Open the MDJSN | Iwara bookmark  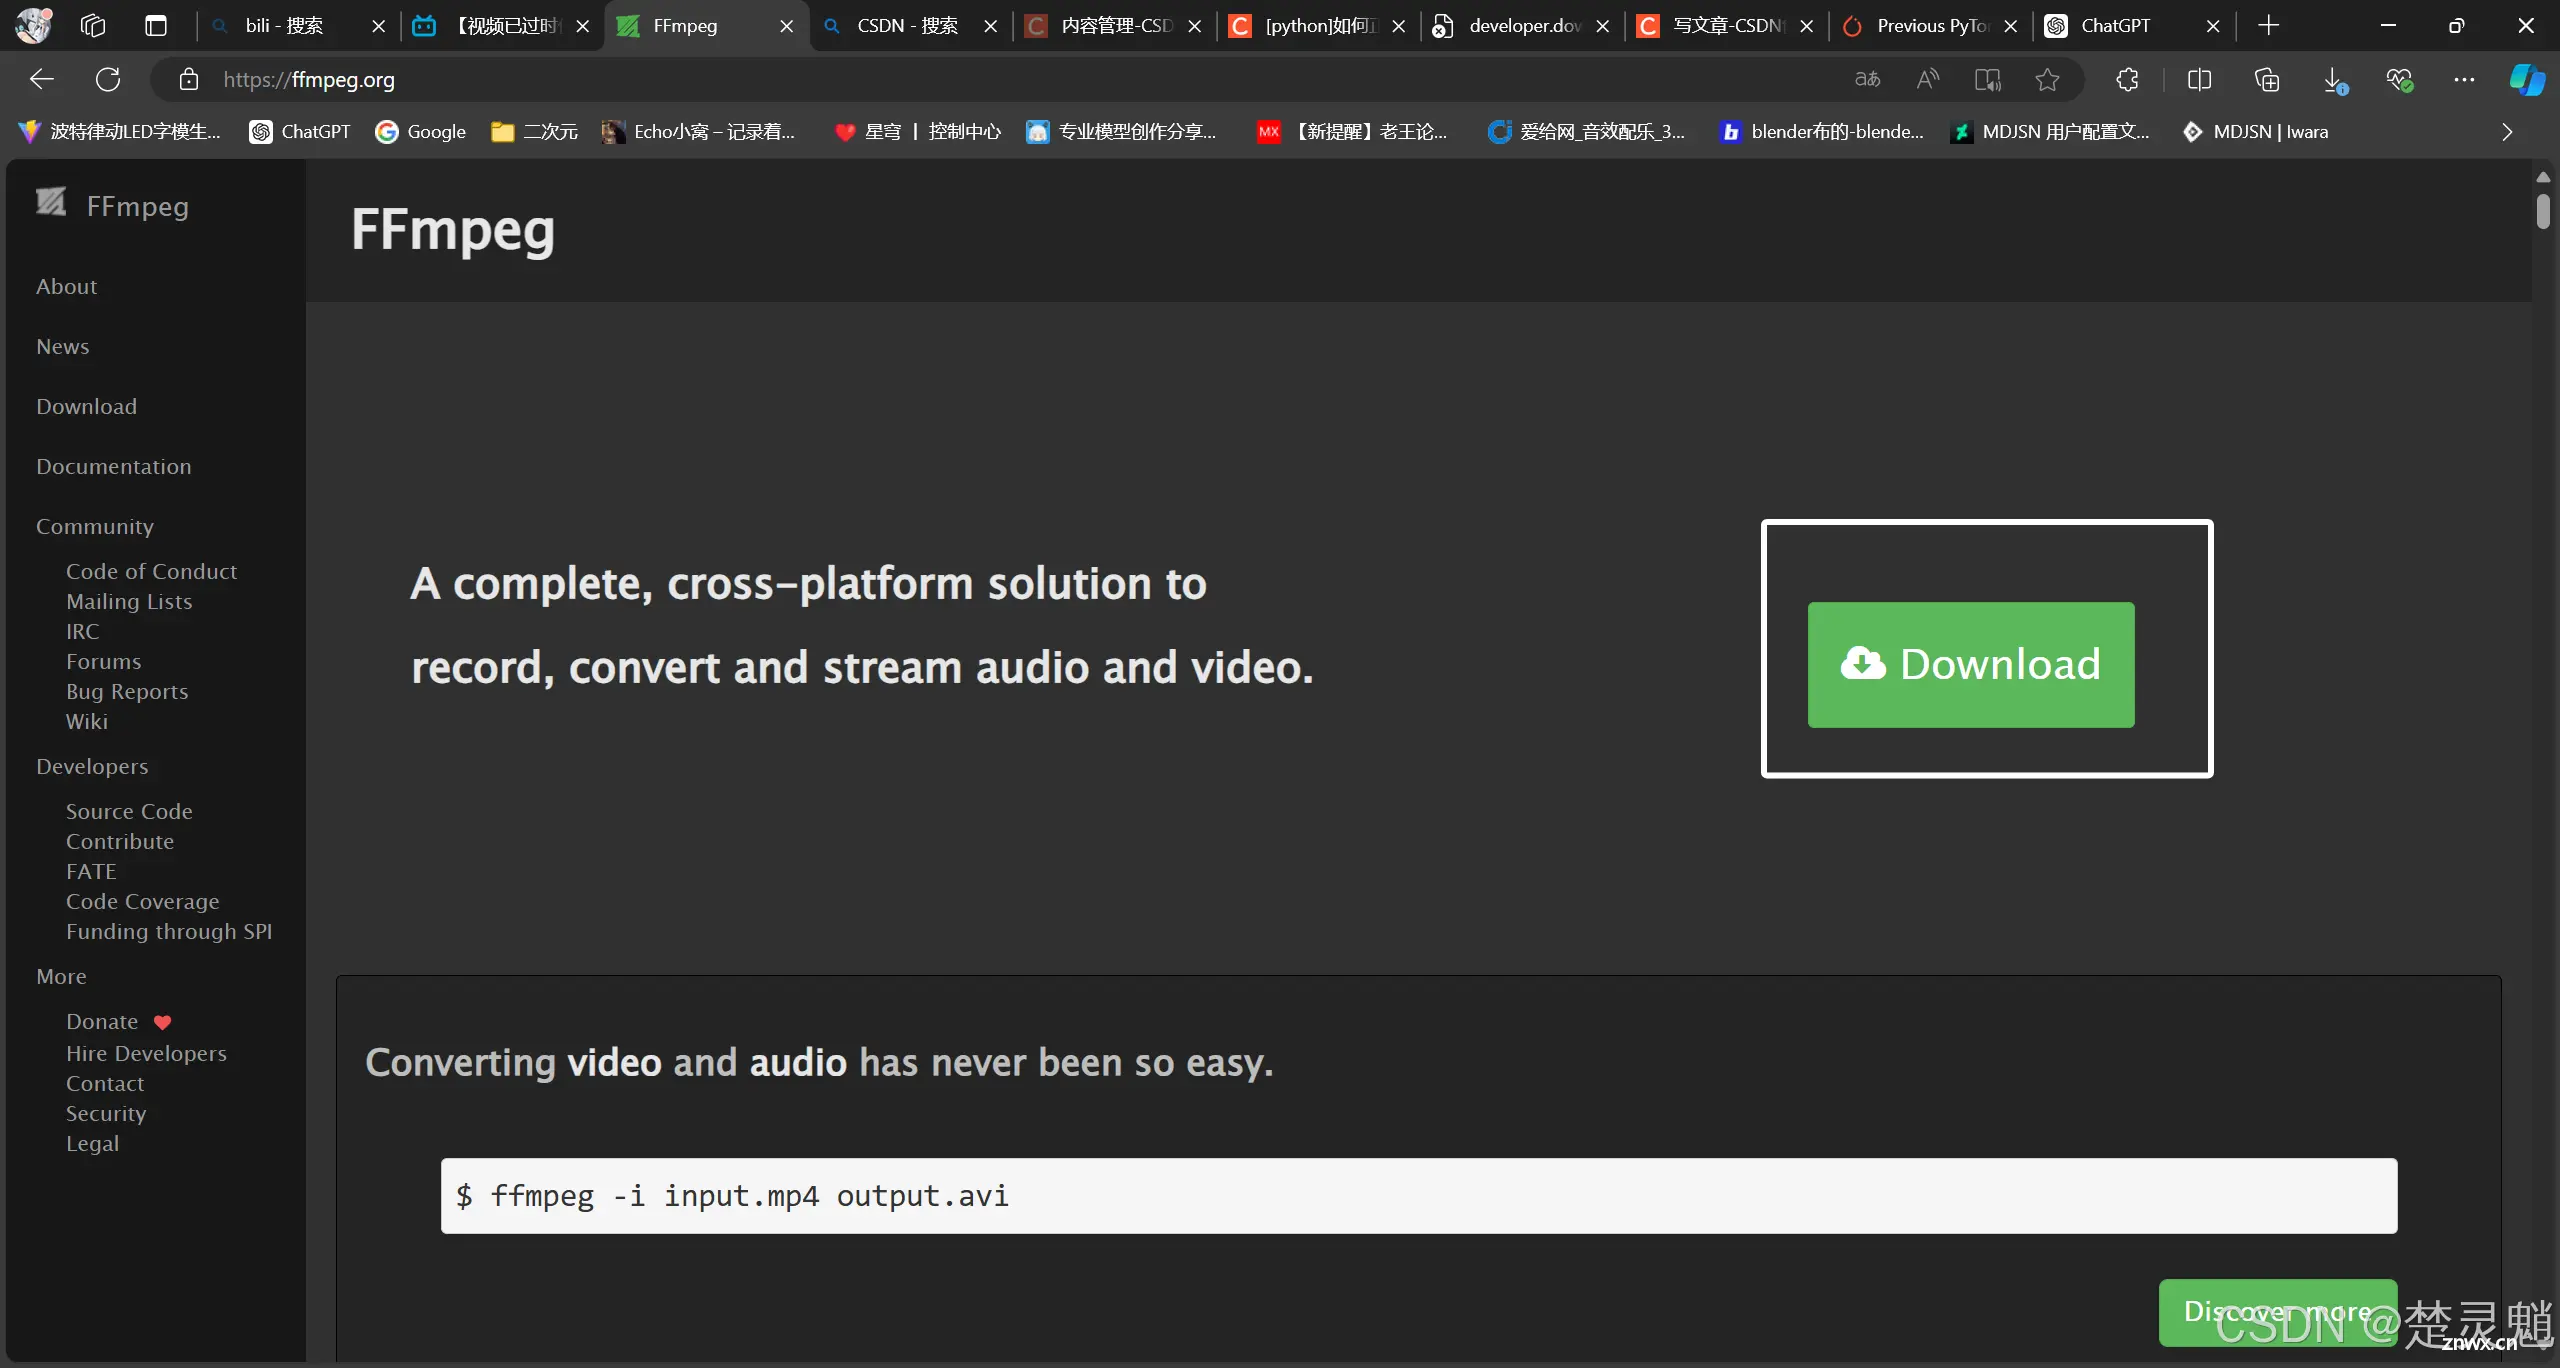pyautogui.click(x=2255, y=131)
